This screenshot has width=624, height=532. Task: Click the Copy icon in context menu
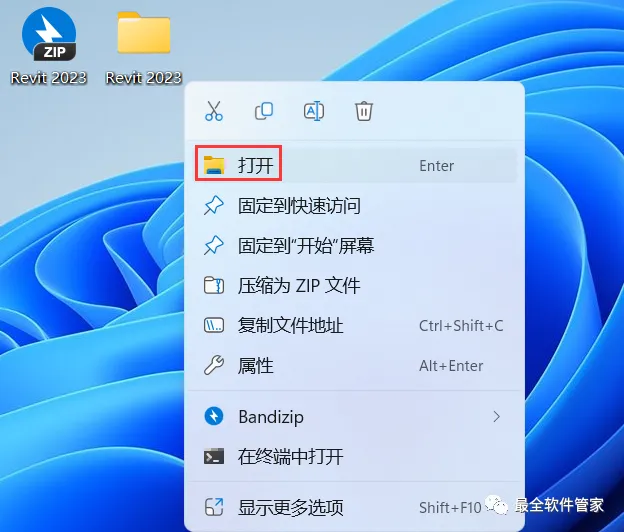(x=264, y=111)
